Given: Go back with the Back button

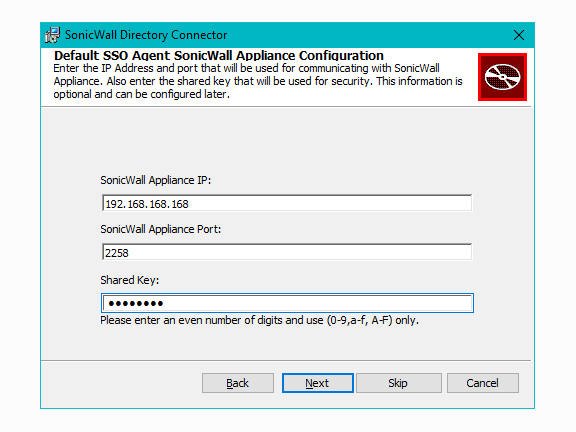Looking at the screenshot, I should (x=238, y=383).
